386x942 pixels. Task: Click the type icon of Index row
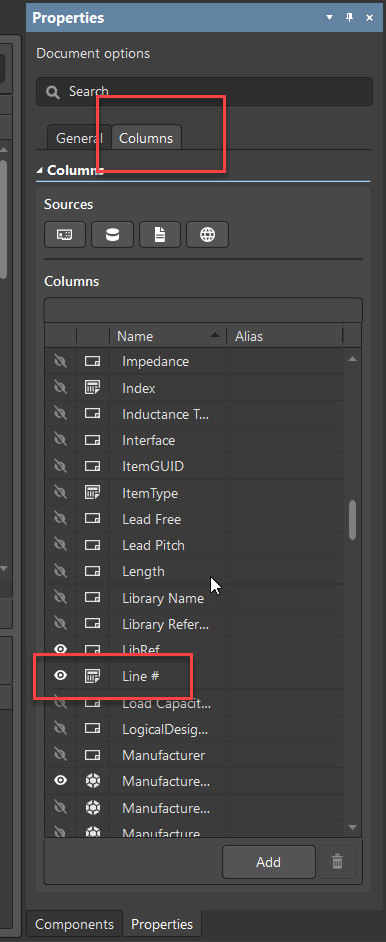tap(92, 388)
